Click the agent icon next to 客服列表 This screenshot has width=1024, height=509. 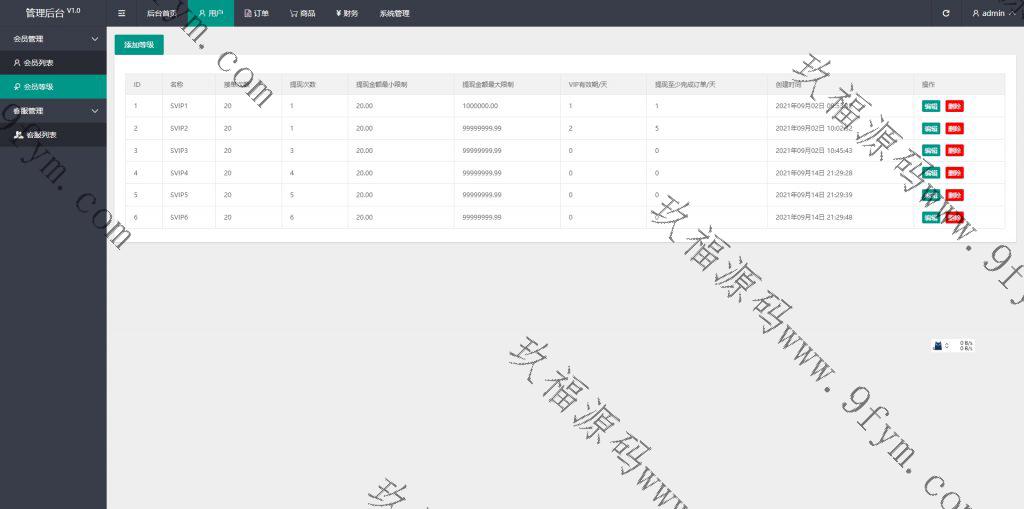point(18,134)
